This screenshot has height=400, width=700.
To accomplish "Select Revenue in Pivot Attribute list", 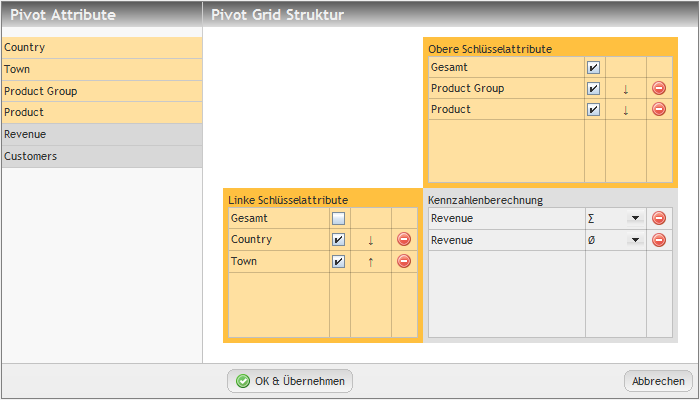I will click(x=100, y=134).
